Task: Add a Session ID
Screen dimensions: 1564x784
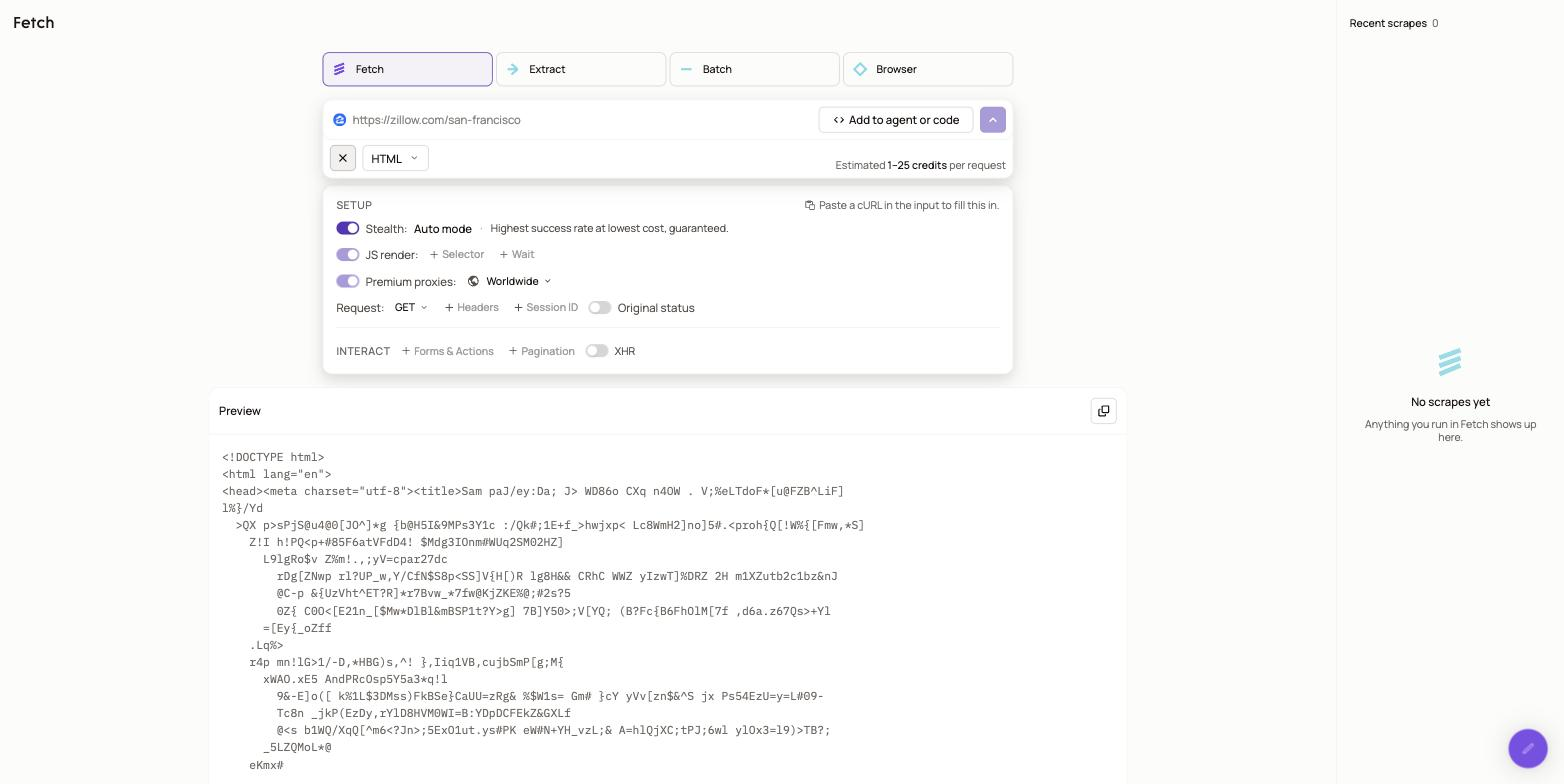Action: tap(546, 308)
